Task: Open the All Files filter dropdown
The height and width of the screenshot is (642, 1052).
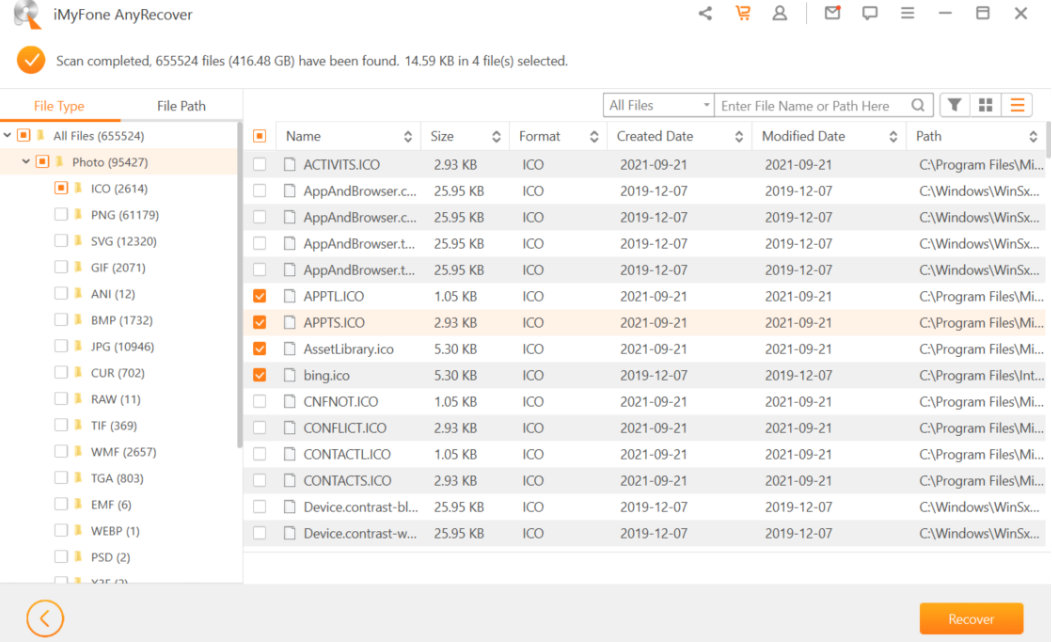Action: pos(658,105)
